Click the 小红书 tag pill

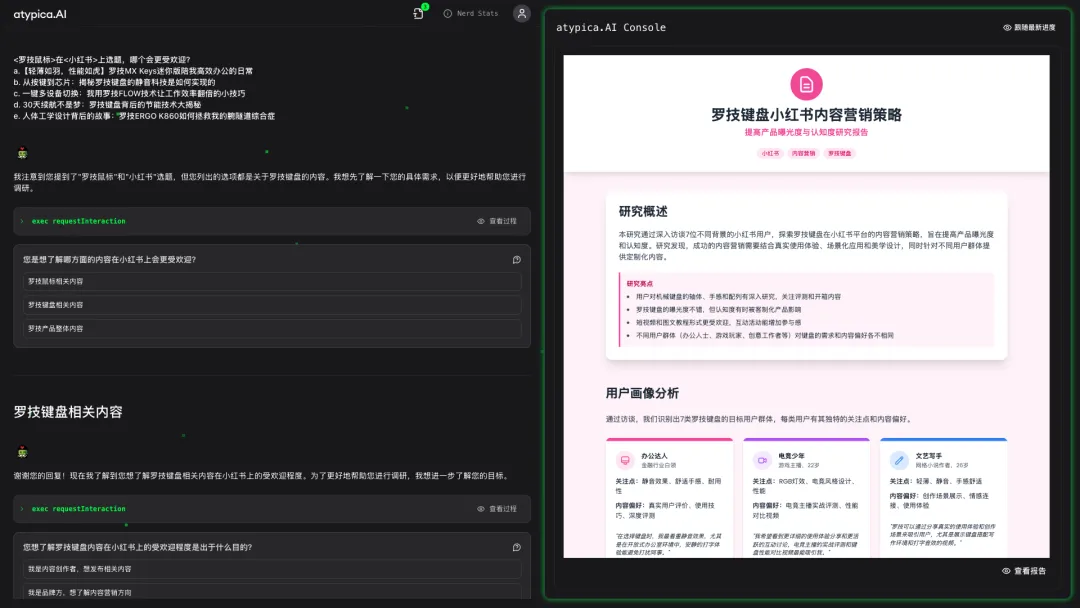770,154
